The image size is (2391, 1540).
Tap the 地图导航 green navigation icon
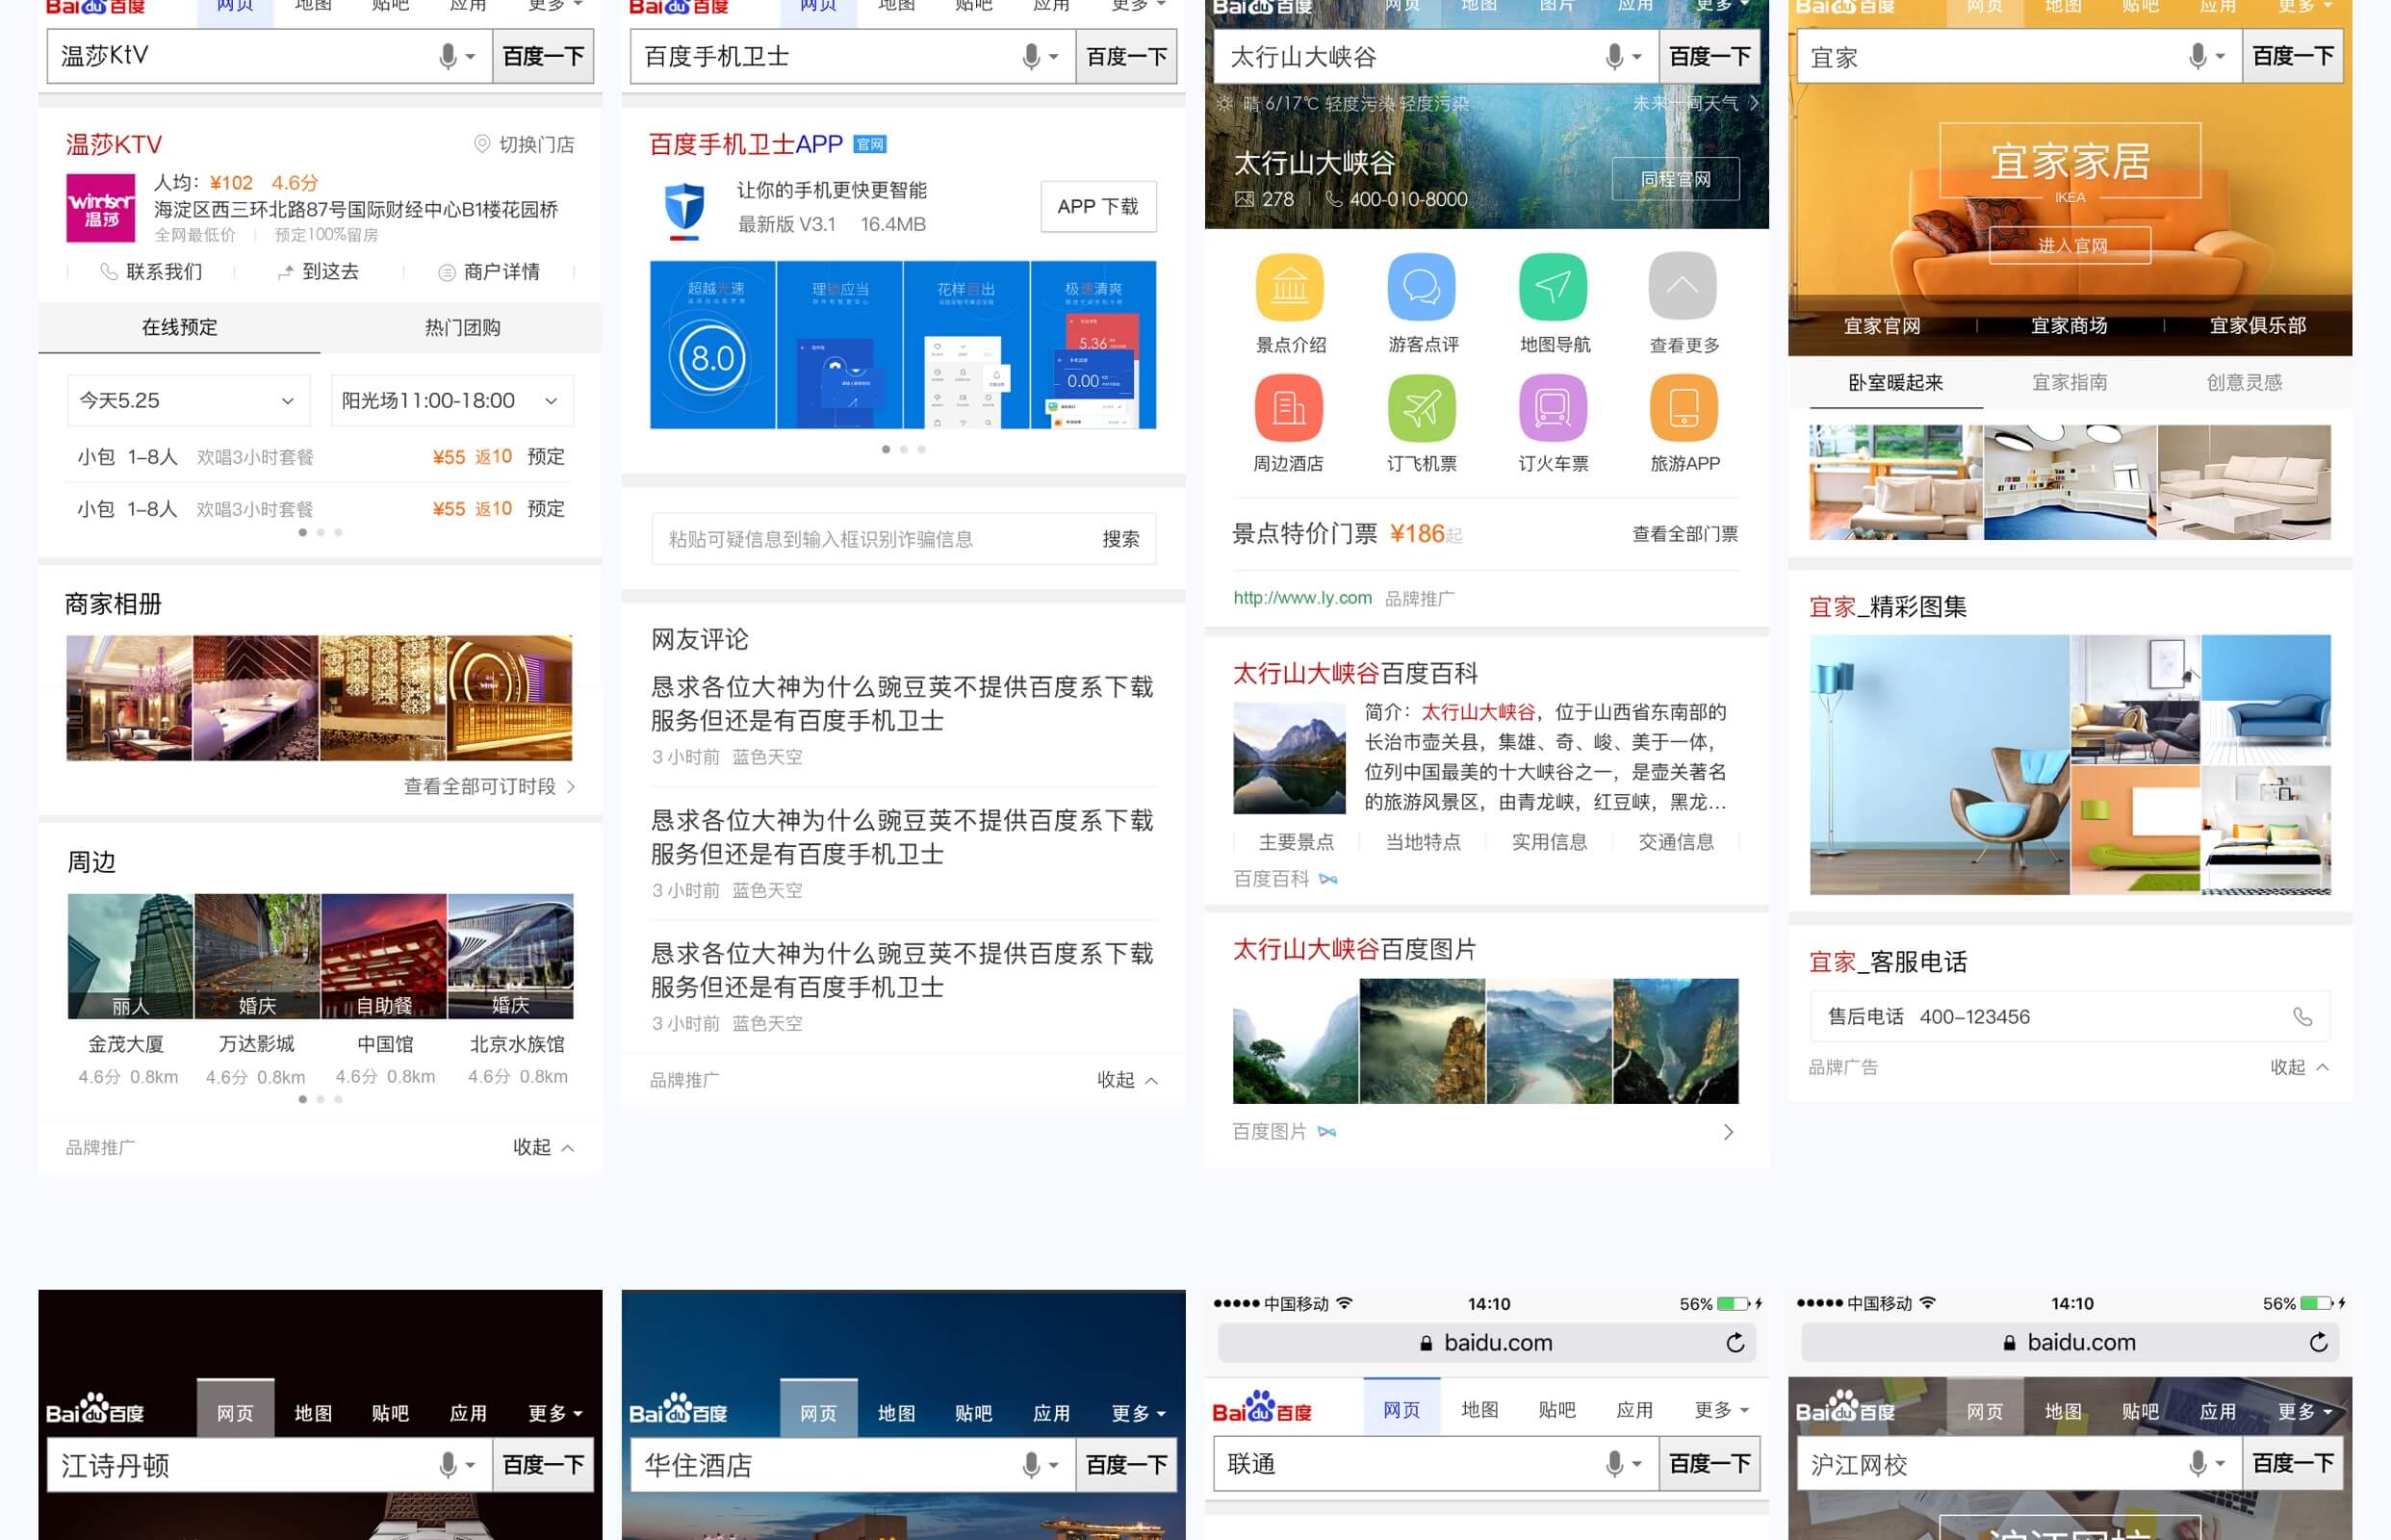pyautogui.click(x=1552, y=288)
